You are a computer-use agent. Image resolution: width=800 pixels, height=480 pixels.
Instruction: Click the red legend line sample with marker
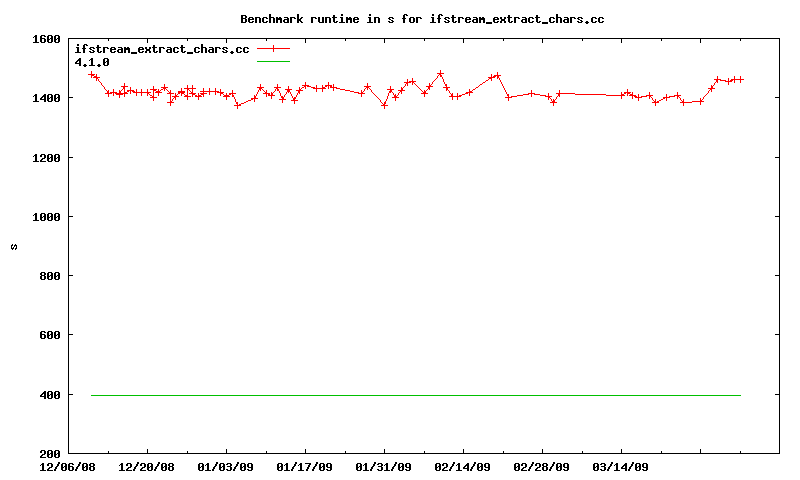273,49
